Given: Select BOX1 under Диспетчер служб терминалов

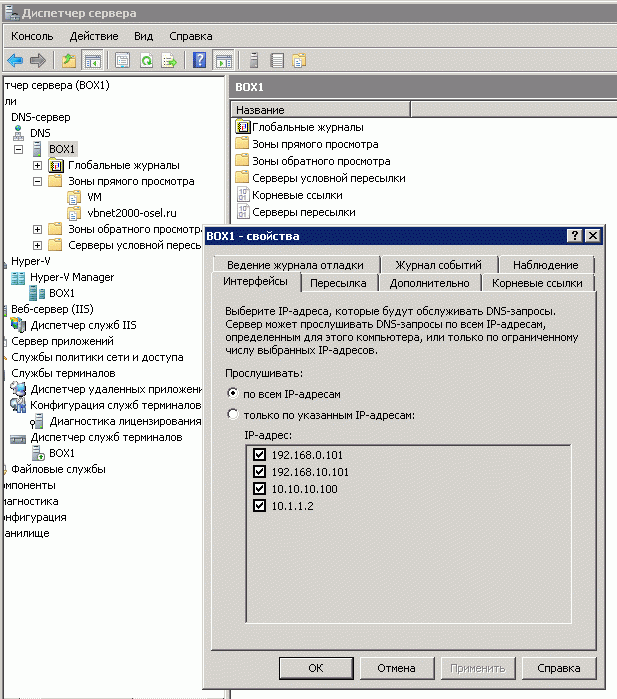Looking at the screenshot, I should pyautogui.click(x=62, y=453).
